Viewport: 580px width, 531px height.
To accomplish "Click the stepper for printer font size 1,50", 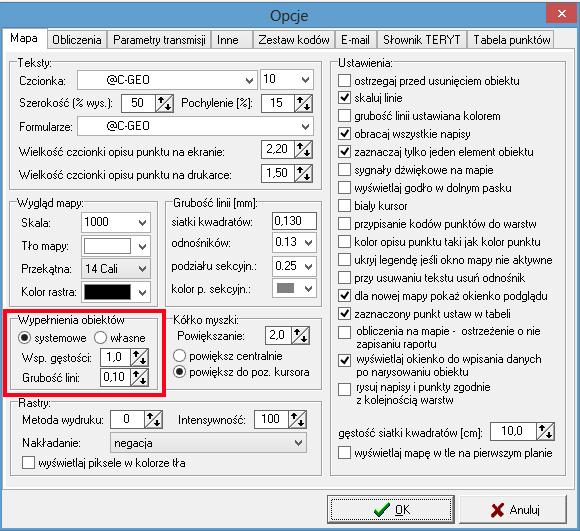I will tap(304, 173).
